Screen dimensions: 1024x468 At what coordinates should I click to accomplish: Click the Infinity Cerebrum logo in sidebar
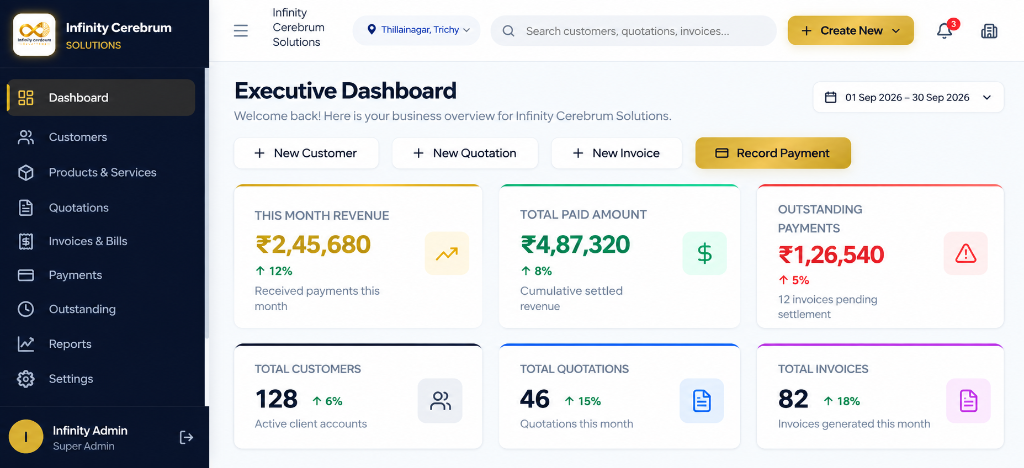(34, 35)
